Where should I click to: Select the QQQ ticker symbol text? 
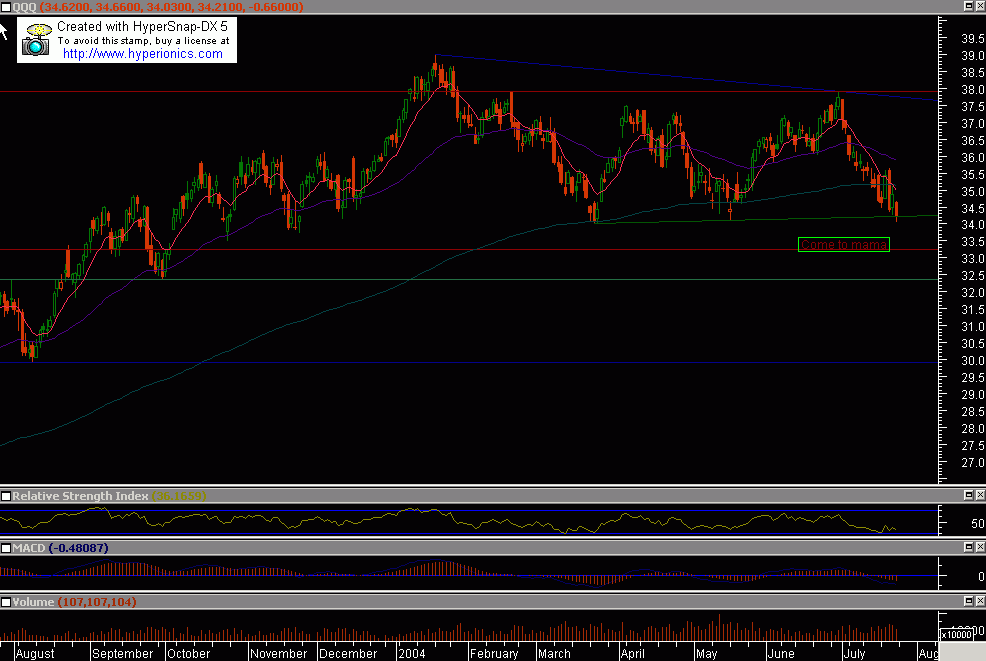point(25,6)
